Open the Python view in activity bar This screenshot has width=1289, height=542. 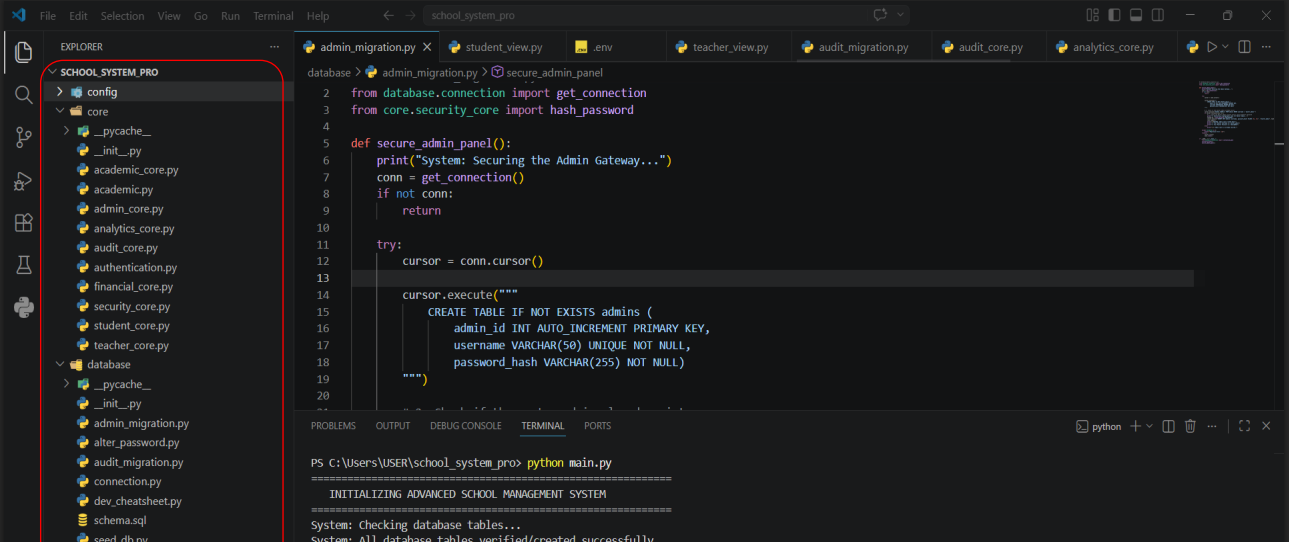[x=23, y=307]
